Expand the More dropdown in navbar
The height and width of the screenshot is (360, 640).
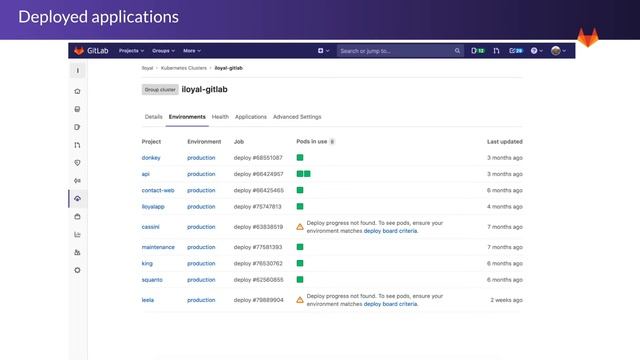tap(192, 51)
